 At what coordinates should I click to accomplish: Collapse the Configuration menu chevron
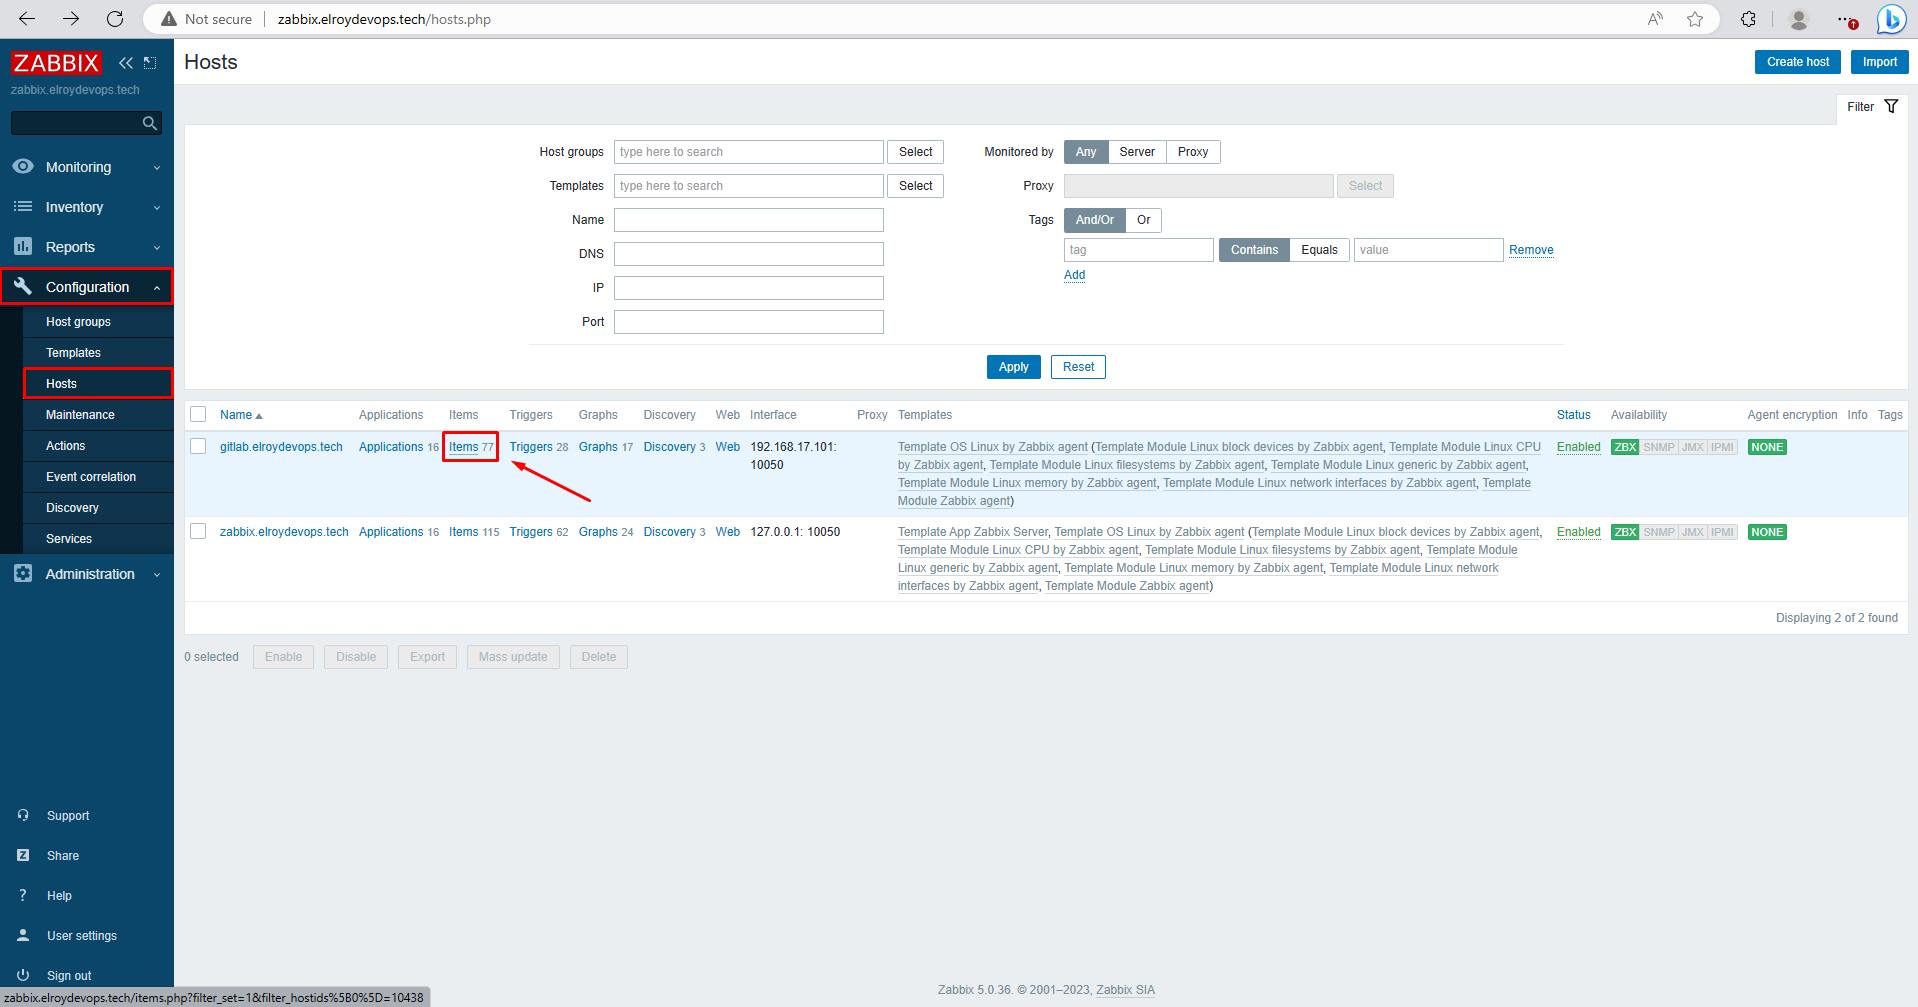point(157,288)
